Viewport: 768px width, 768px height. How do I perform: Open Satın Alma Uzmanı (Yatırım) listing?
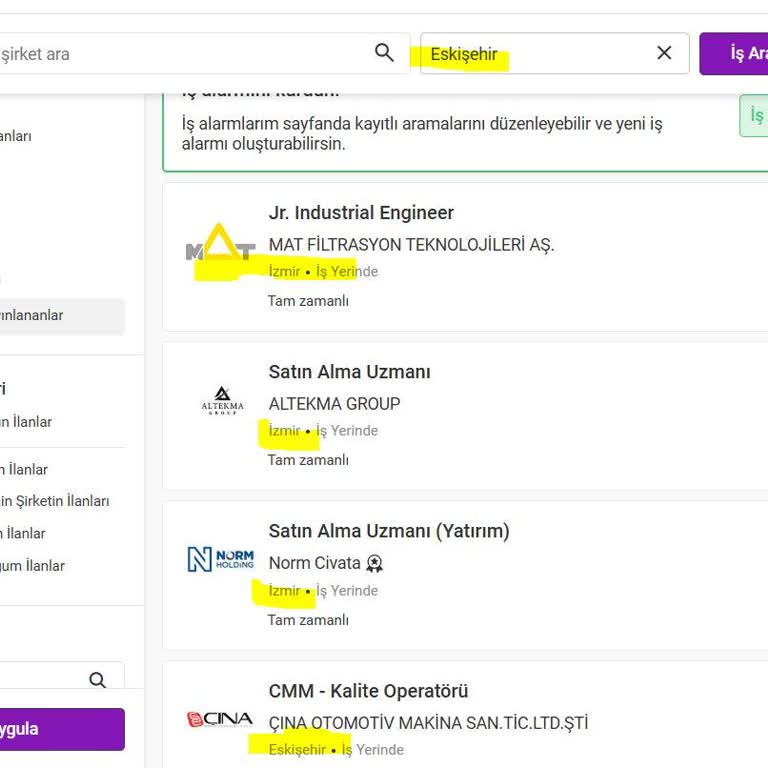(389, 531)
